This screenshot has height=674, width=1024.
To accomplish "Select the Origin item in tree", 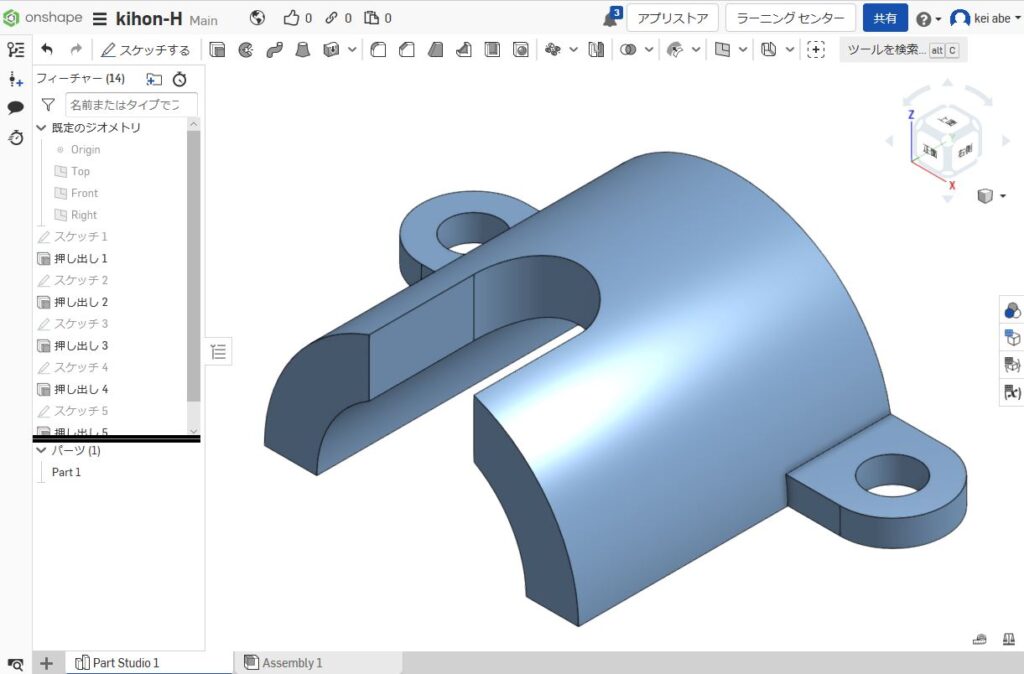I will click(86, 150).
